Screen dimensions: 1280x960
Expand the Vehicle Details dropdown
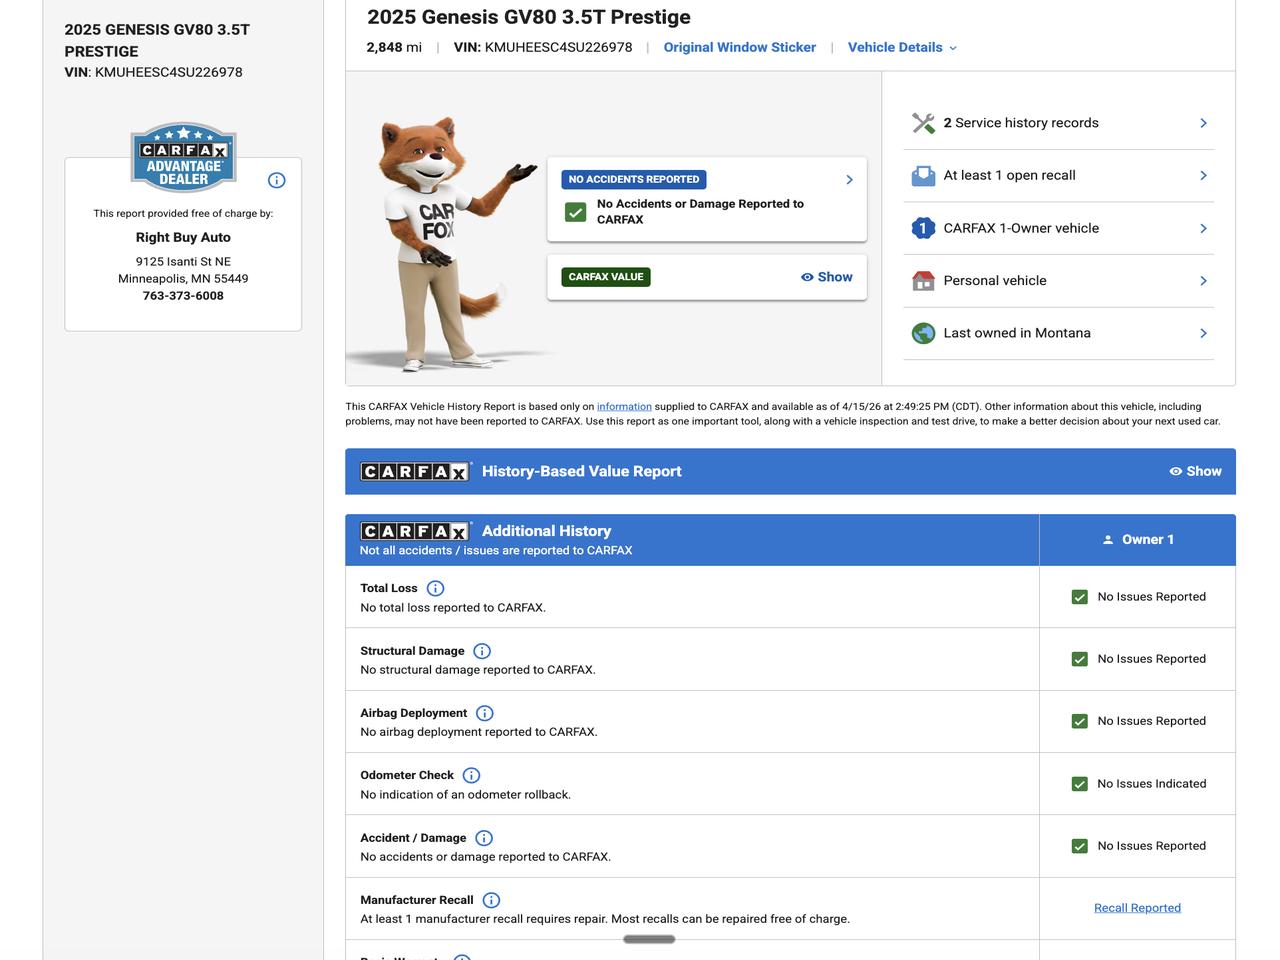point(902,47)
